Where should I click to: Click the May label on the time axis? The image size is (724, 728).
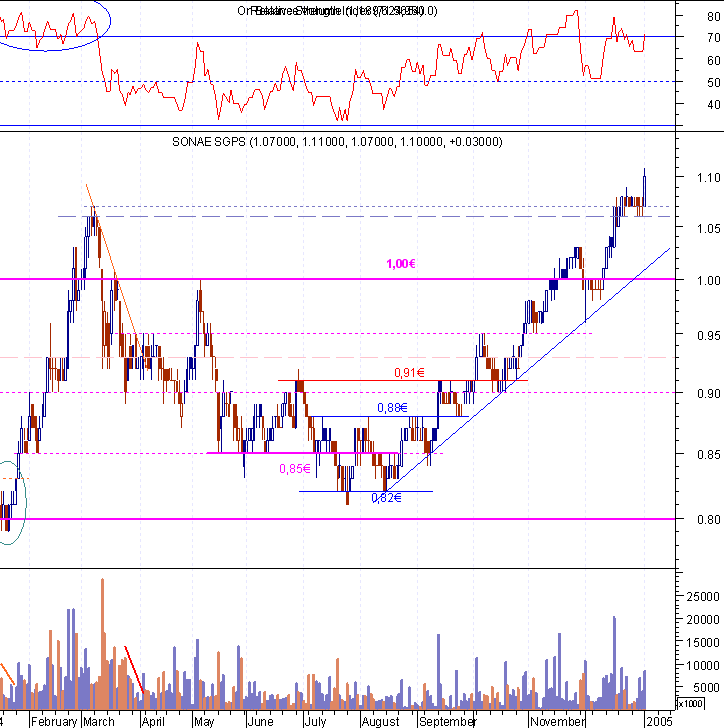[204, 722]
